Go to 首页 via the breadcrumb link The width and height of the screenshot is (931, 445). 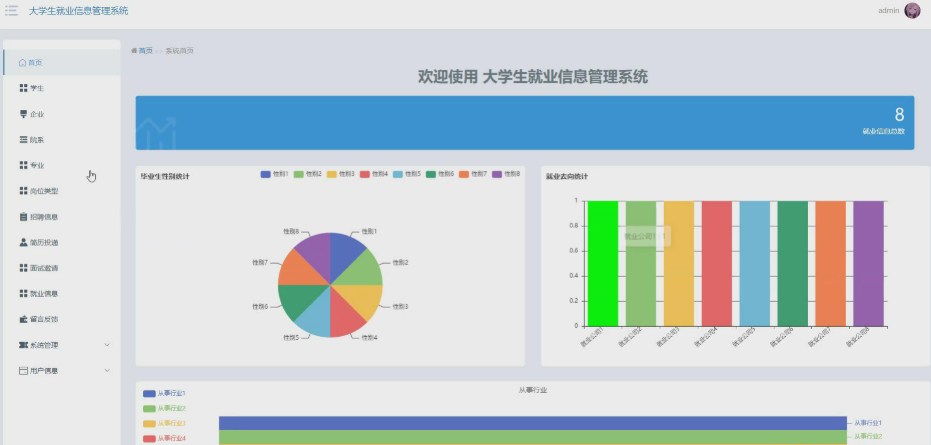[145, 51]
